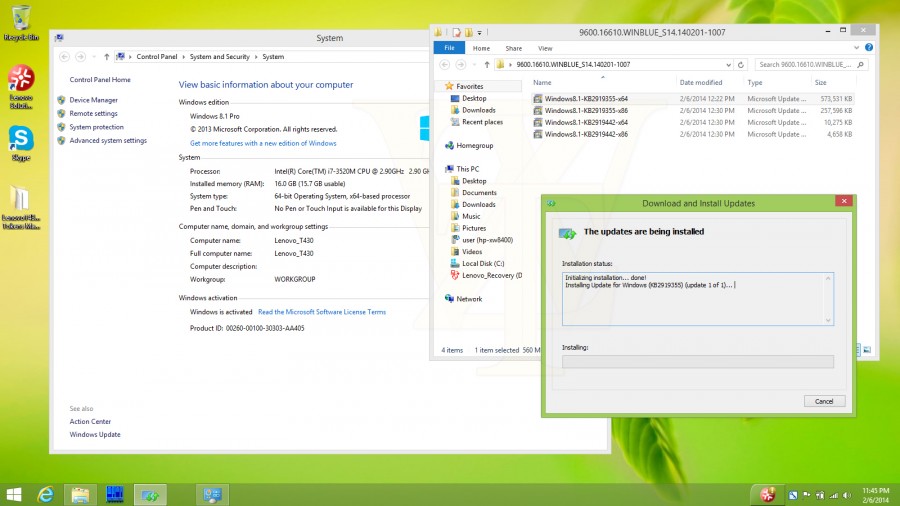900x506 pixels.
Task: Switch to the Control Panel taskbar icon
Action: tap(212, 495)
